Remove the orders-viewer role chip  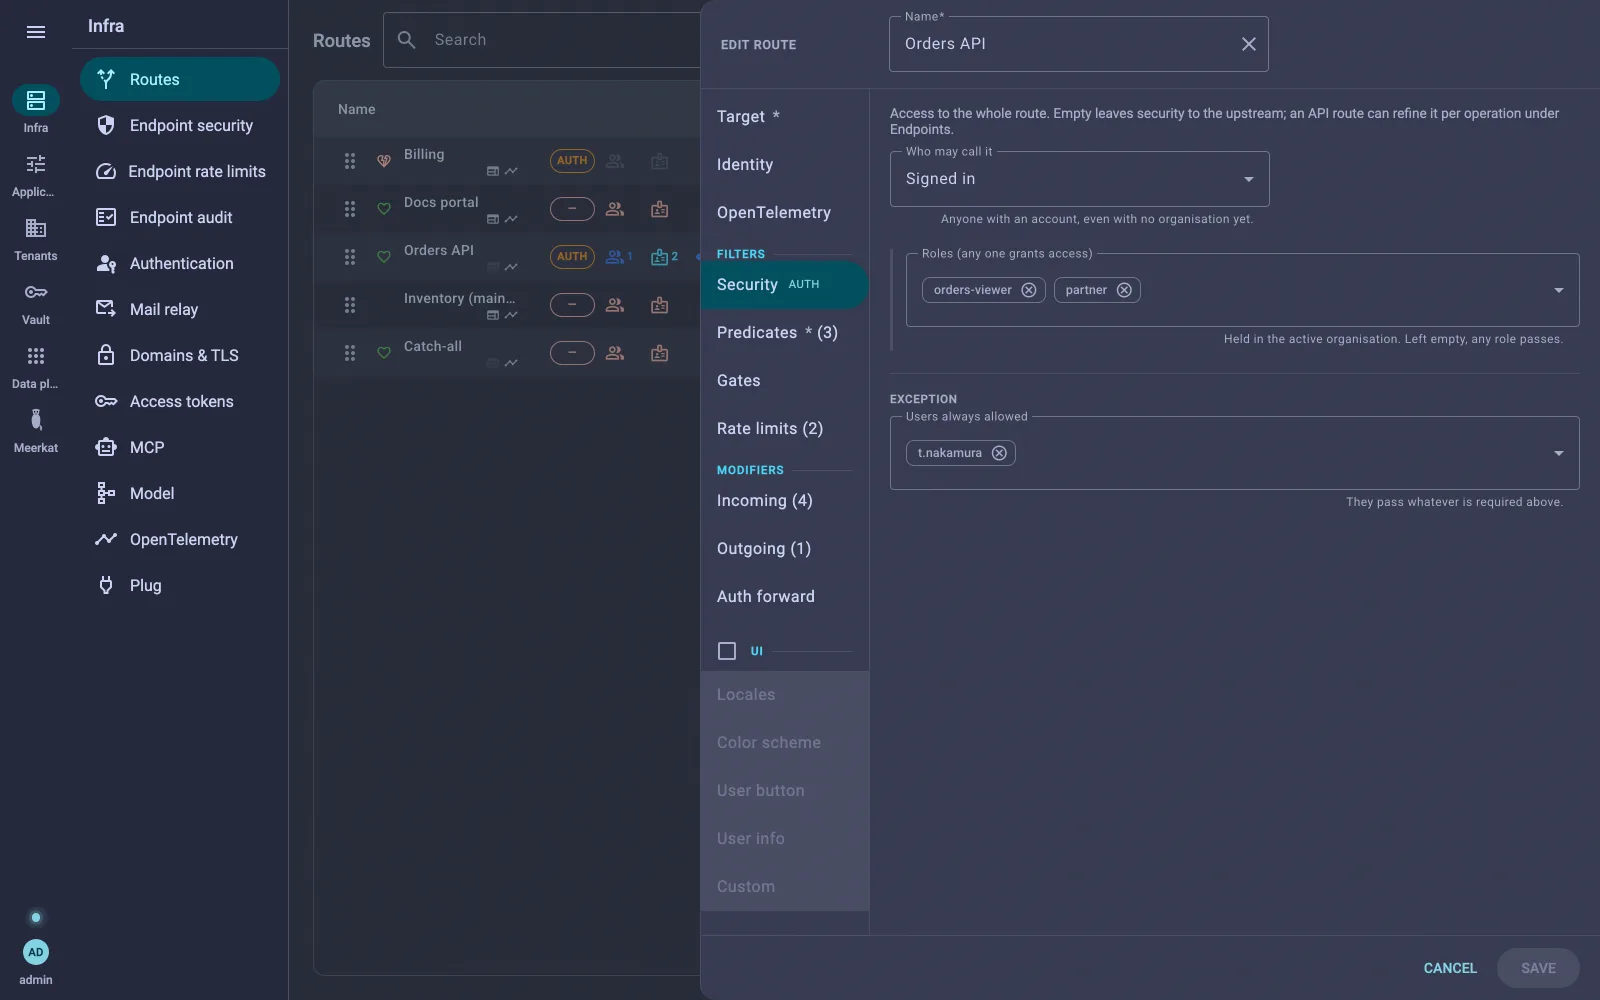click(x=1028, y=290)
